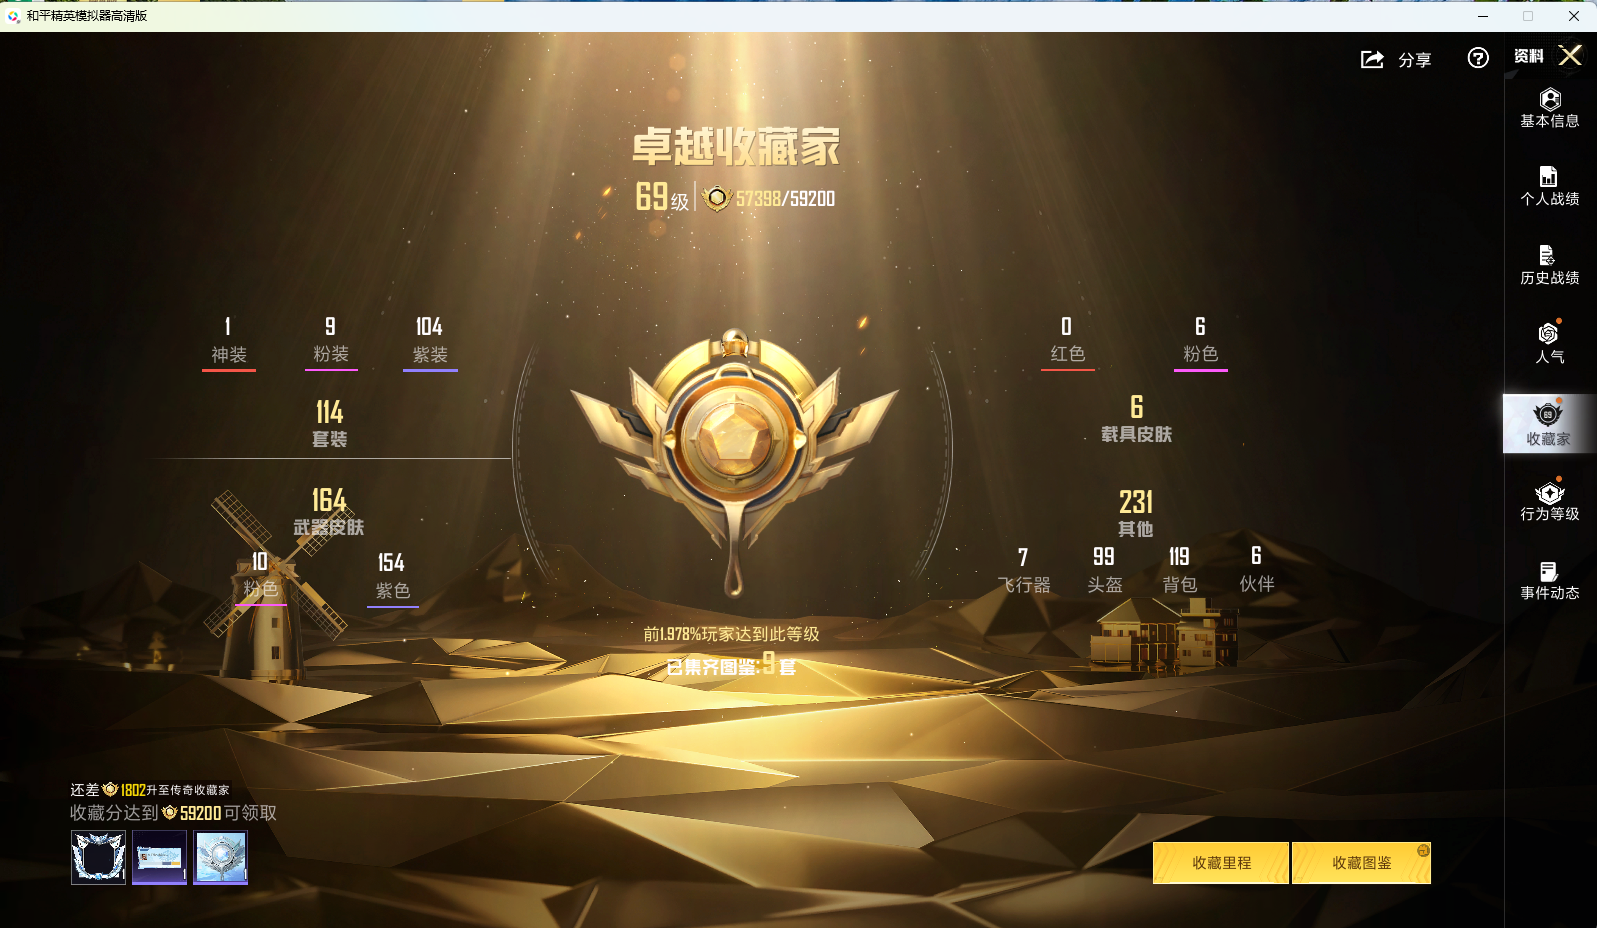1597x928 pixels.
Task: Click the 武器皮肤 count of 164
Action: pos(328,501)
